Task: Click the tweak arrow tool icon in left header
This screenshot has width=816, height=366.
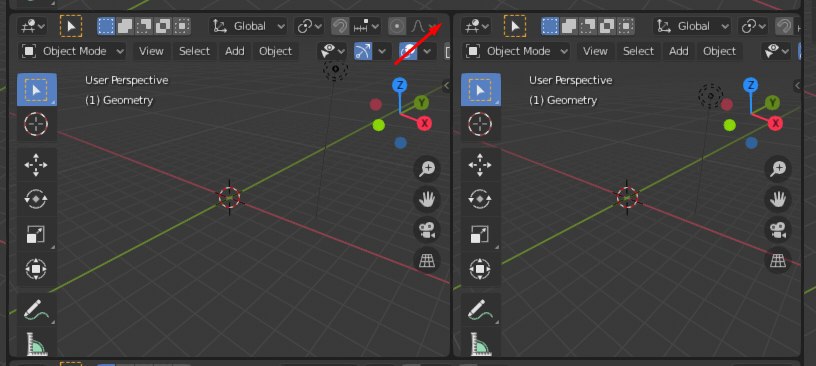Action: coord(71,26)
